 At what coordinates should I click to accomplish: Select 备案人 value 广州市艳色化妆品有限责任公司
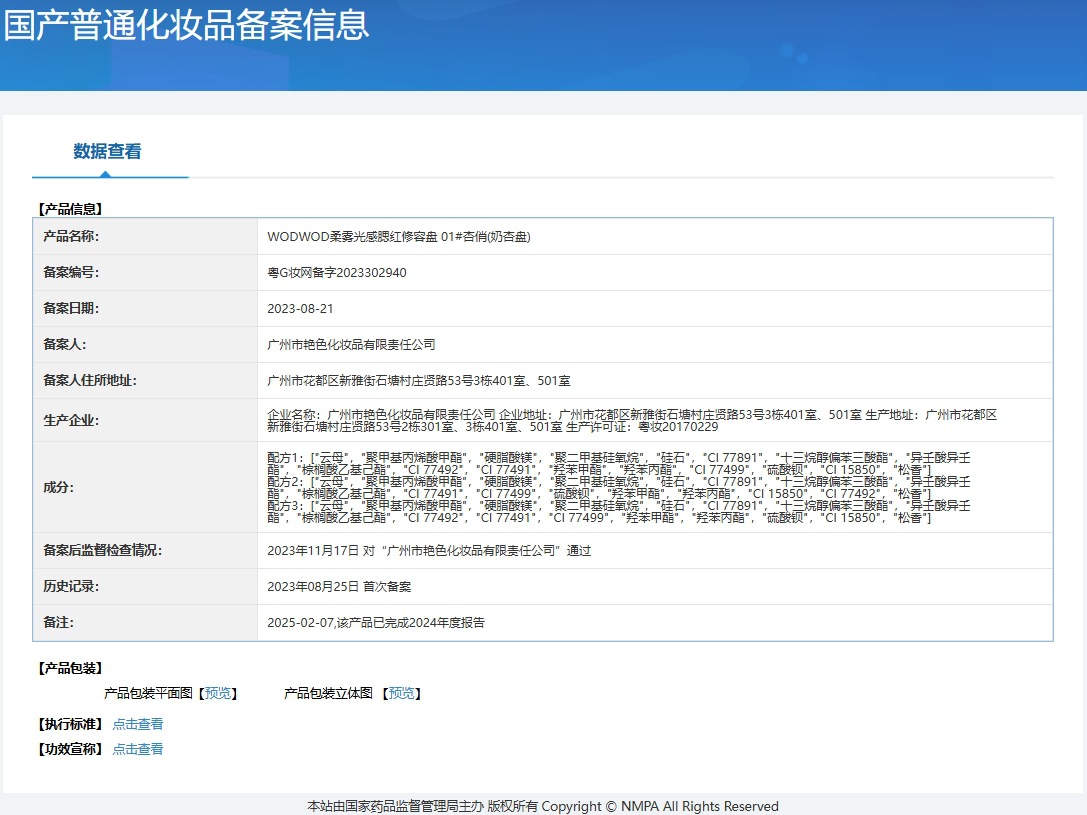pyautogui.click(x=351, y=345)
